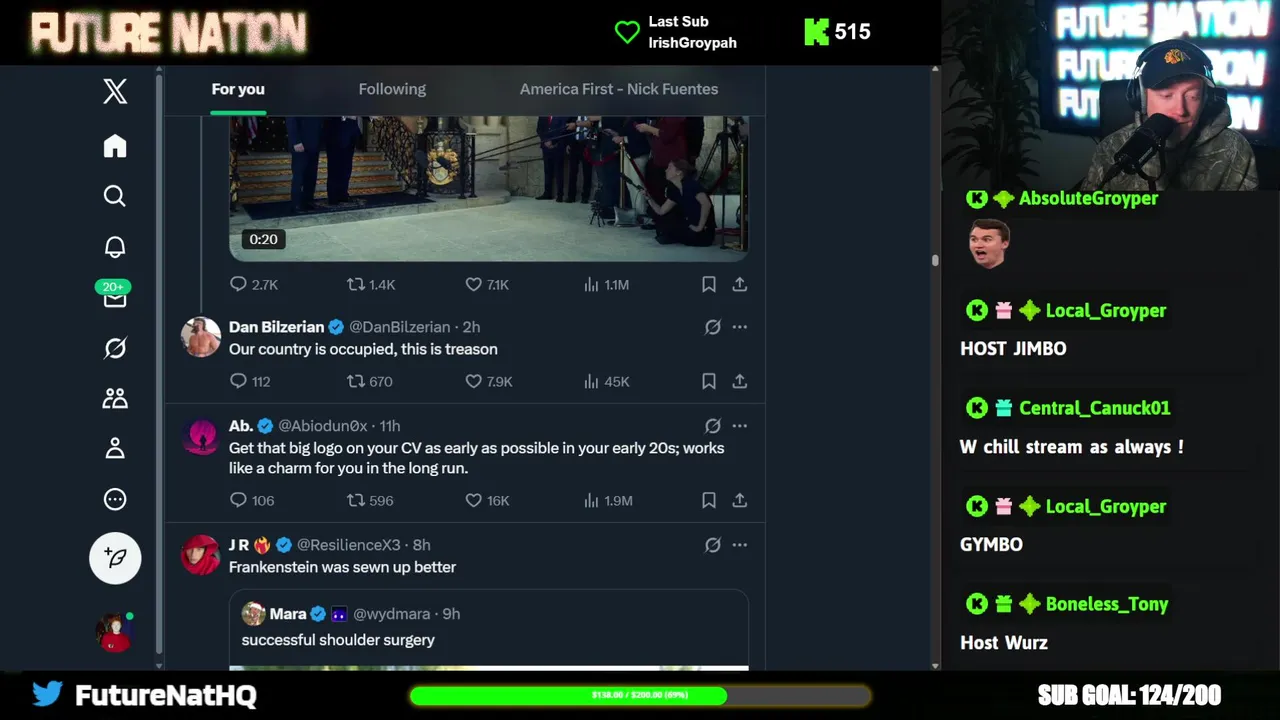1280x720 pixels.
Task: Repost Ab. post with 596 reposts
Action: tap(370, 500)
